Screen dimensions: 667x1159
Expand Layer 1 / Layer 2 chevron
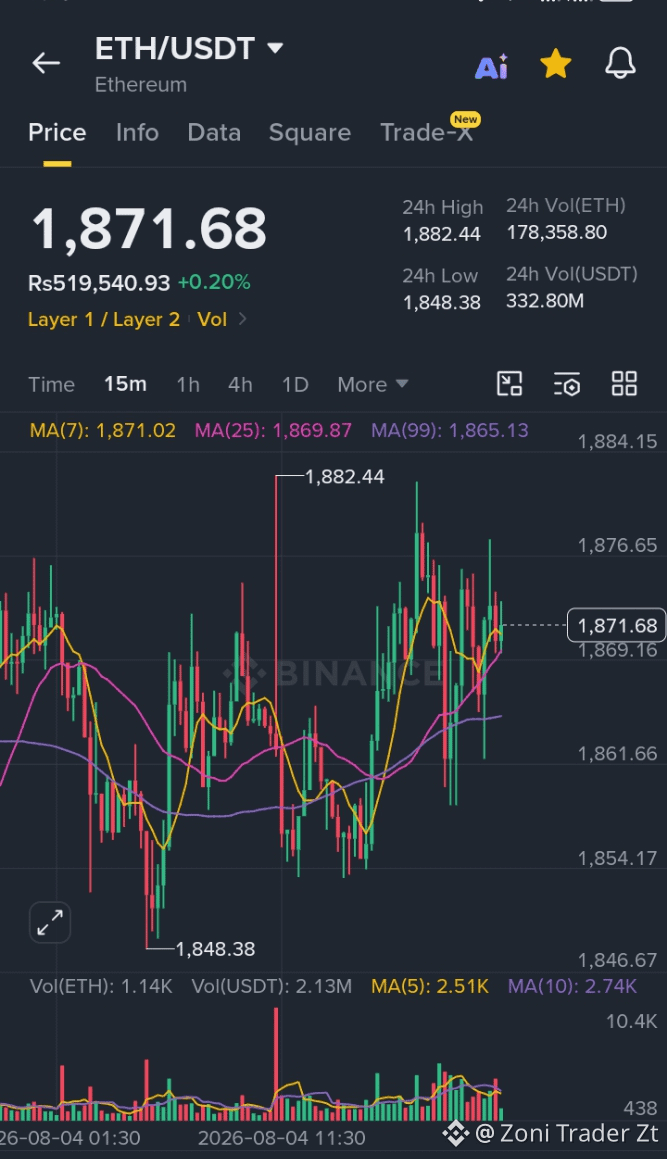[242, 319]
